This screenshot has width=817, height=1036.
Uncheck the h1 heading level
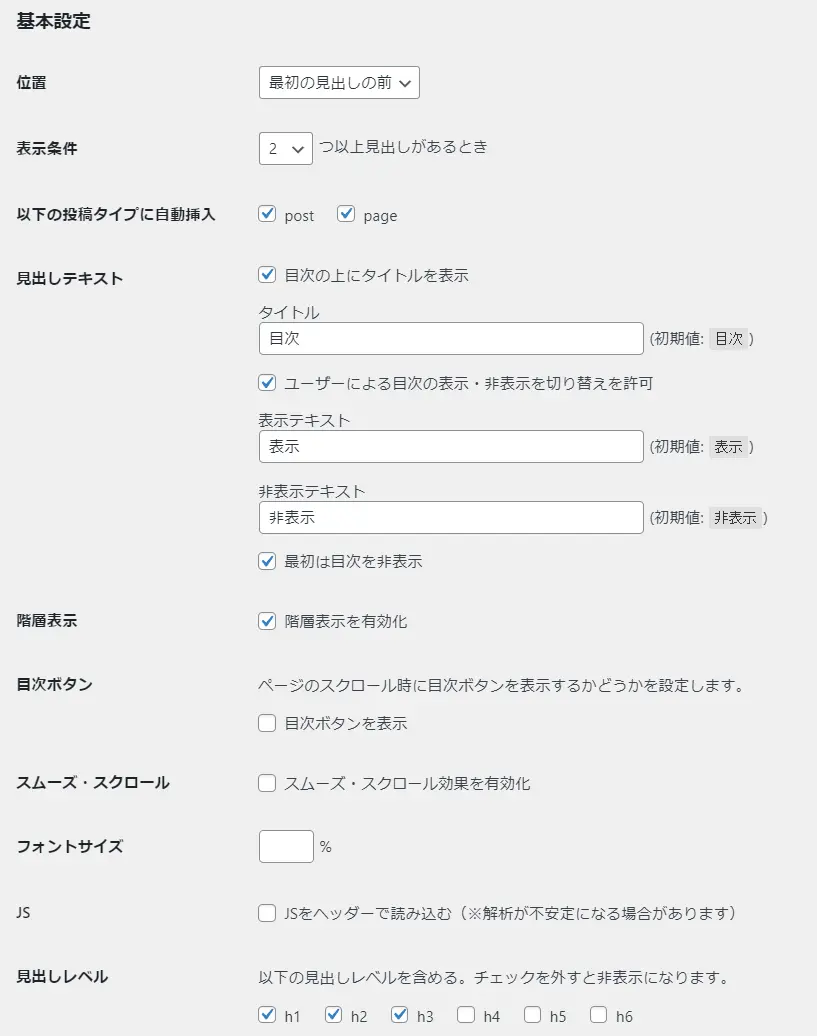pos(267,1015)
